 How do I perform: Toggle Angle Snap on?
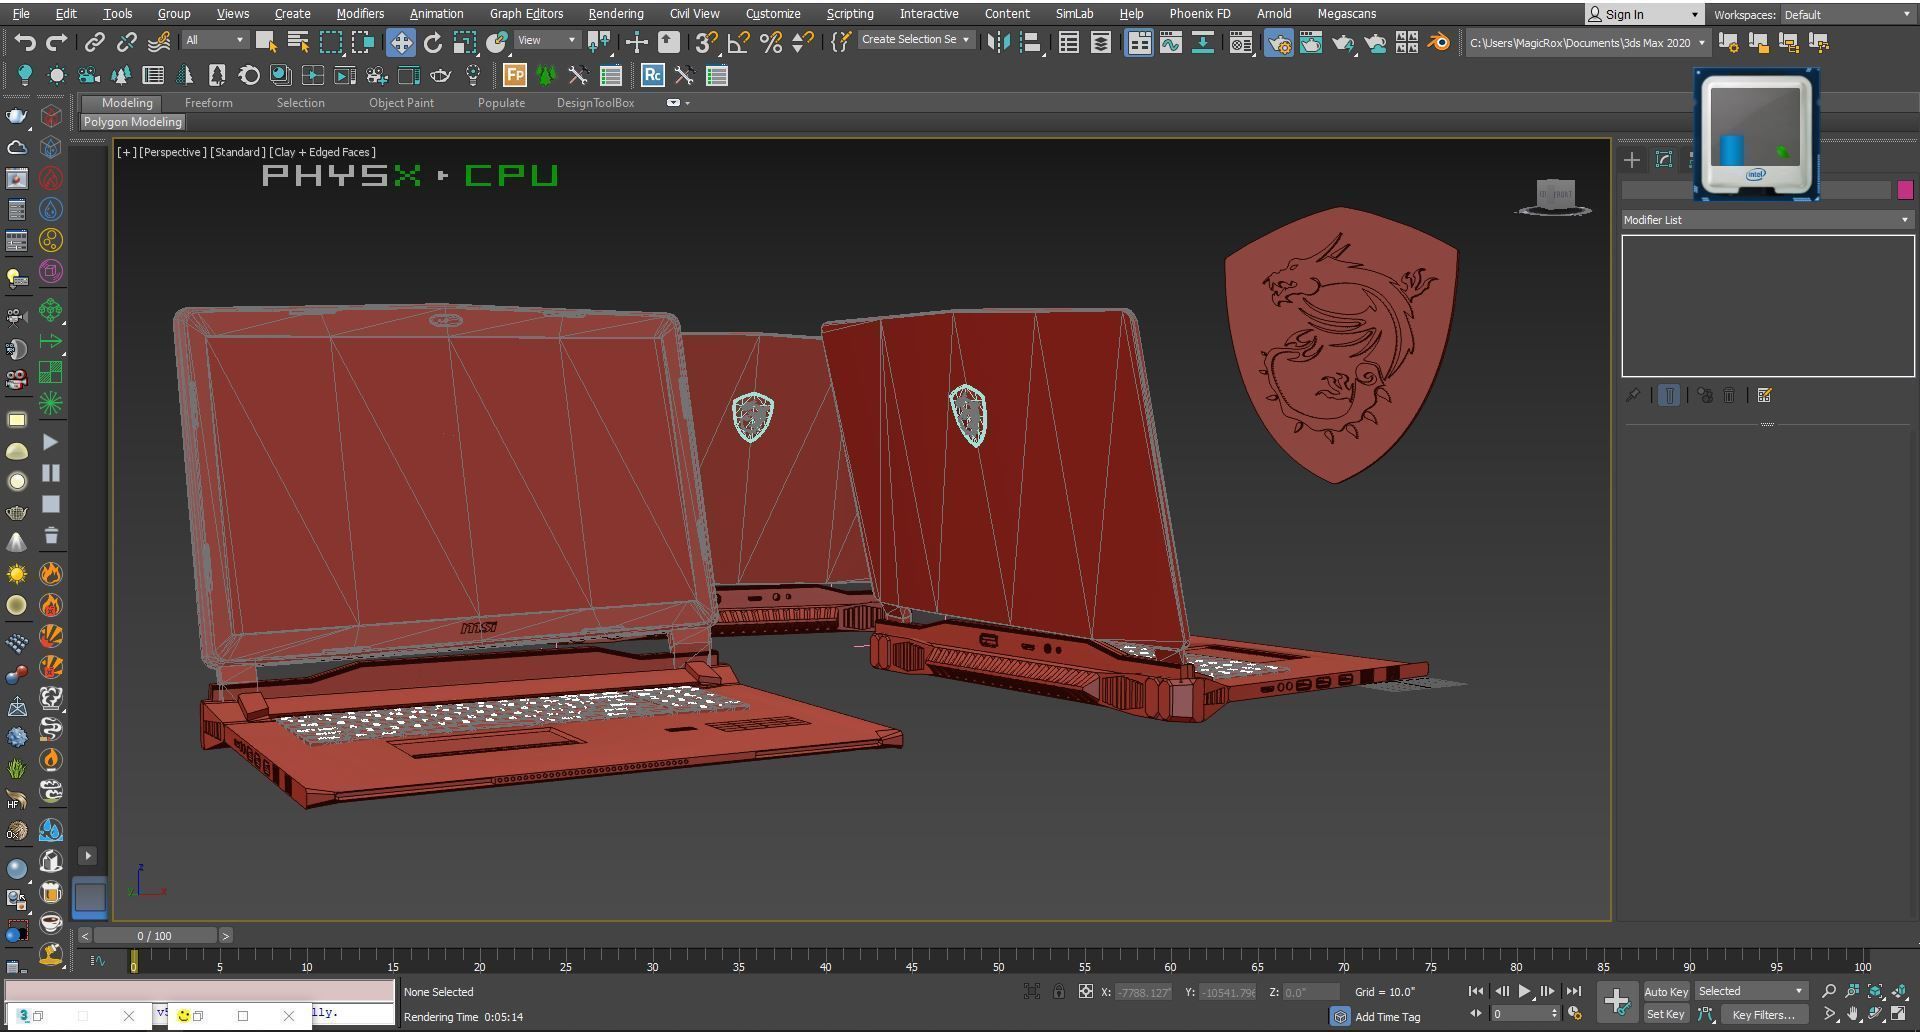737,42
